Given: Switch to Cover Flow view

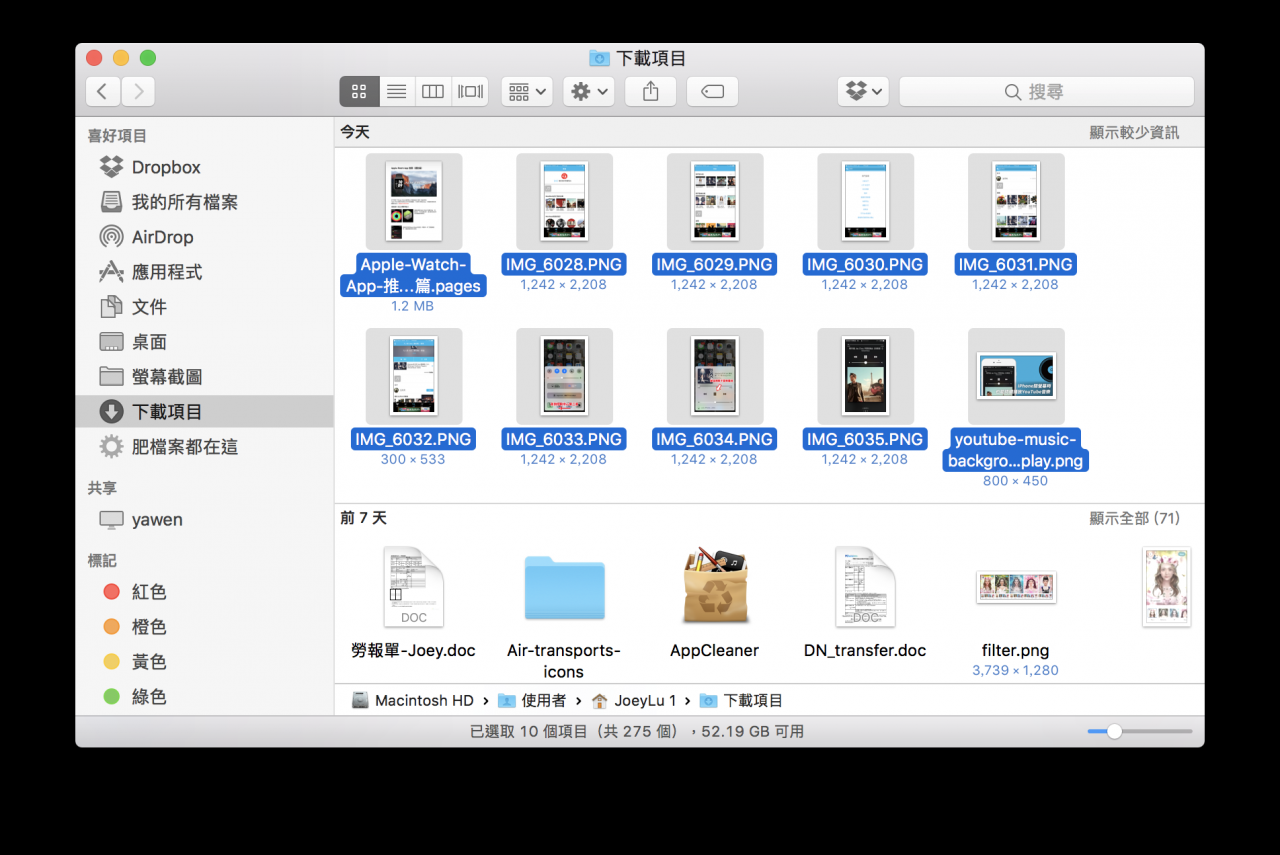Looking at the screenshot, I should (x=468, y=91).
